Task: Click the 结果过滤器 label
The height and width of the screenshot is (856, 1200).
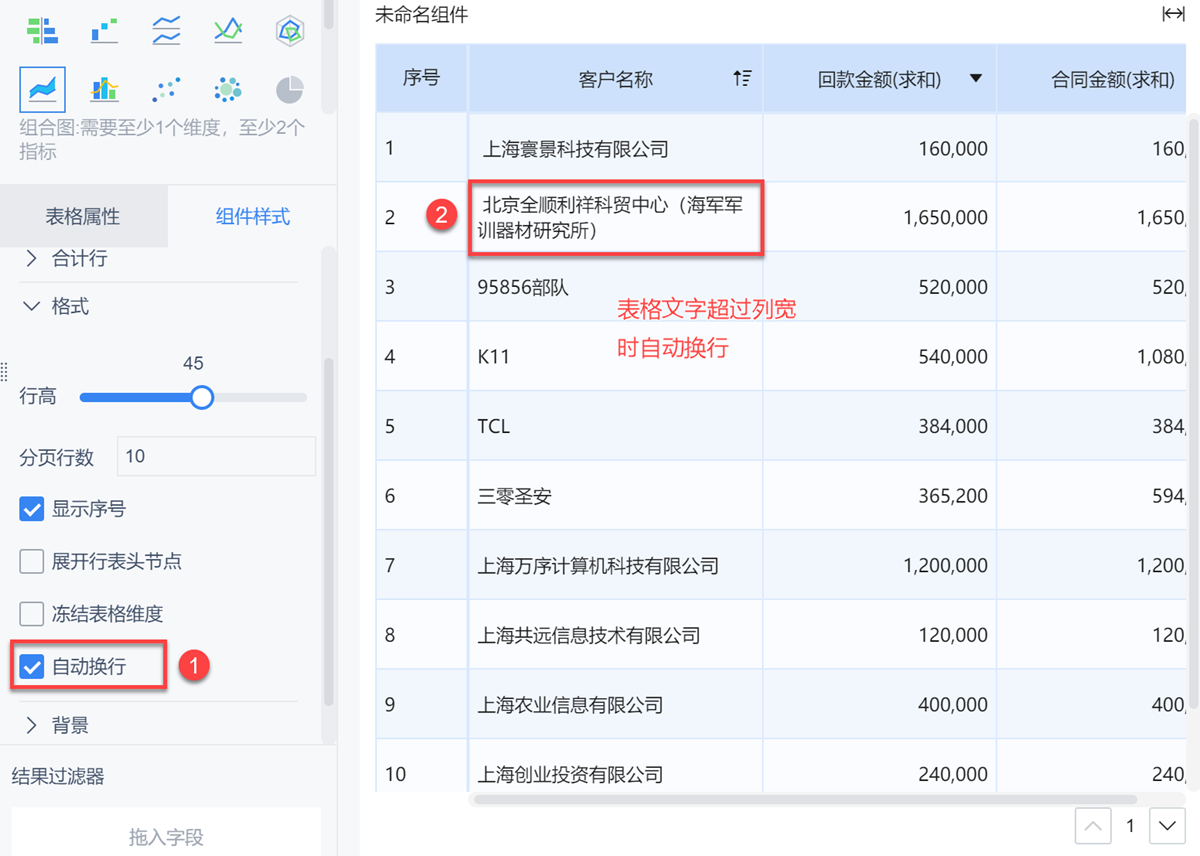Action: (58, 776)
